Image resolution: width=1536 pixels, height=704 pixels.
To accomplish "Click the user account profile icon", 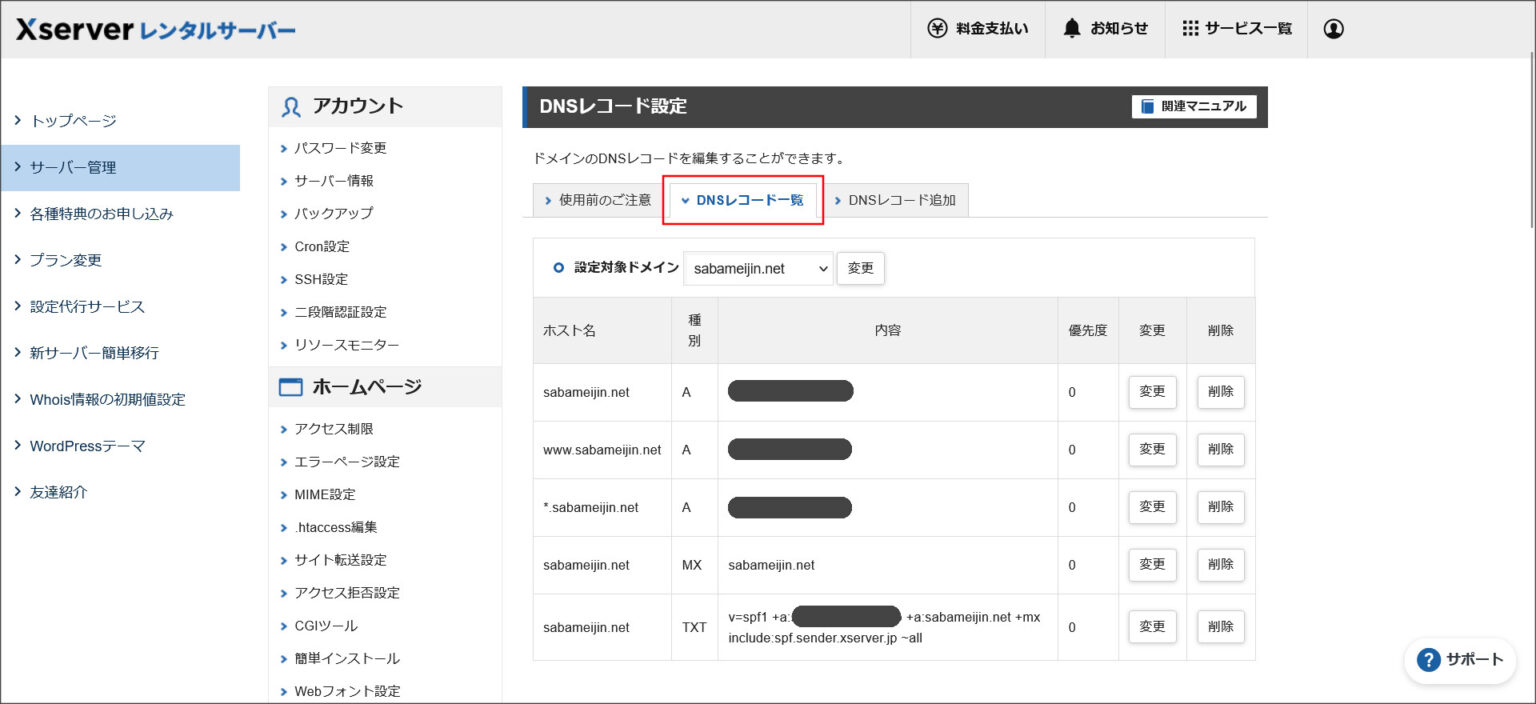I will click(x=1333, y=29).
